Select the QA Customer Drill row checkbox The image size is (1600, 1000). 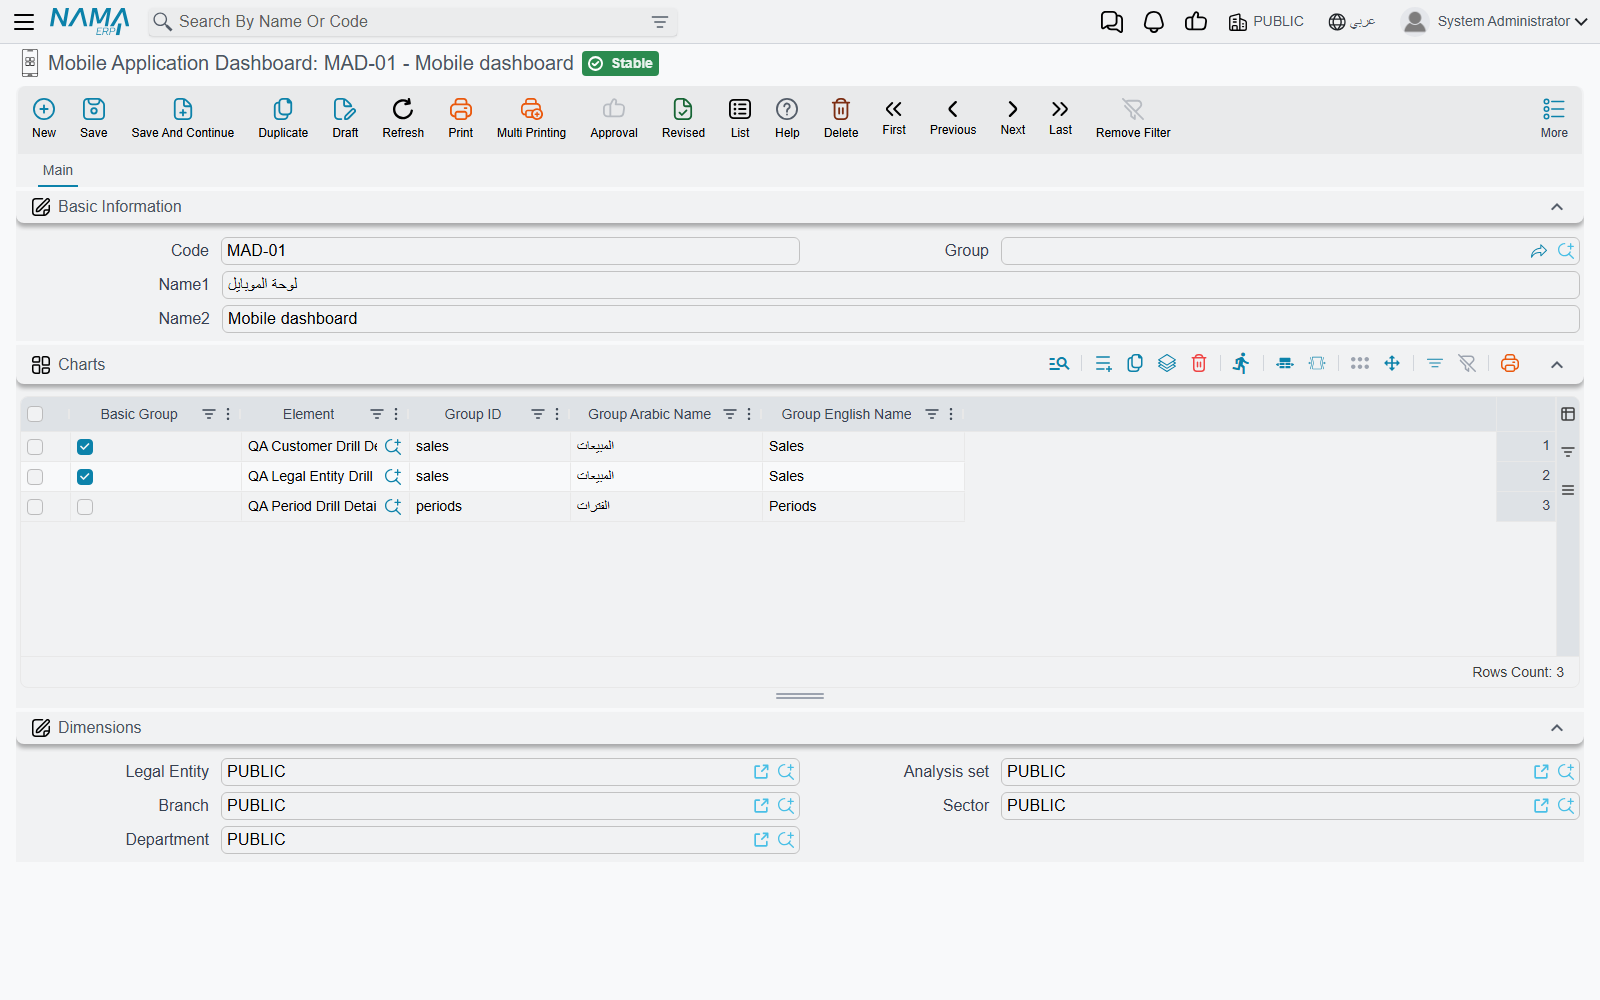tap(35, 447)
